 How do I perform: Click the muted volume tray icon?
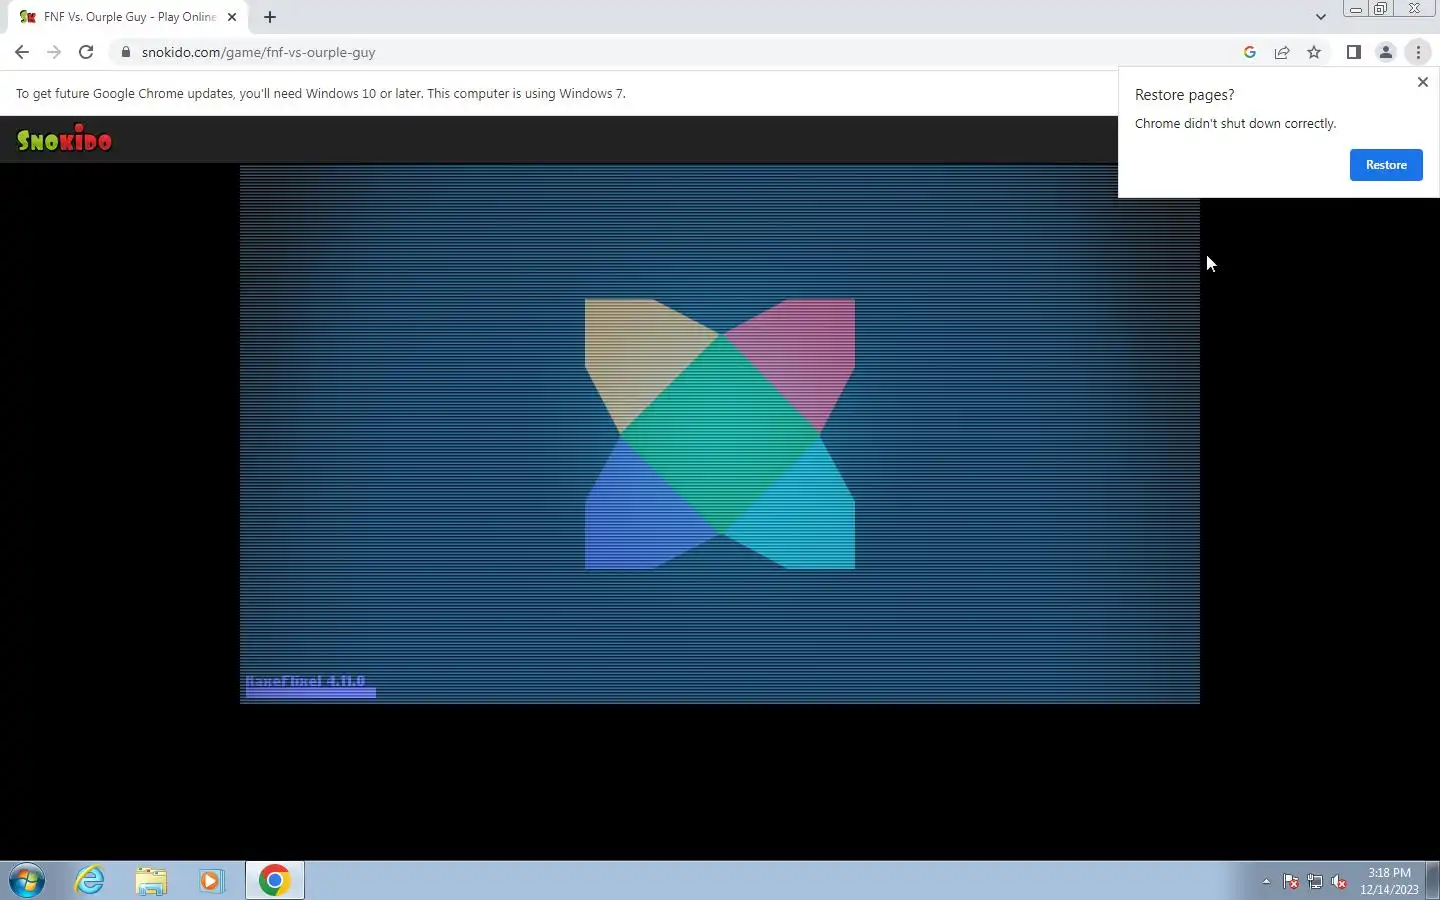(x=1339, y=881)
